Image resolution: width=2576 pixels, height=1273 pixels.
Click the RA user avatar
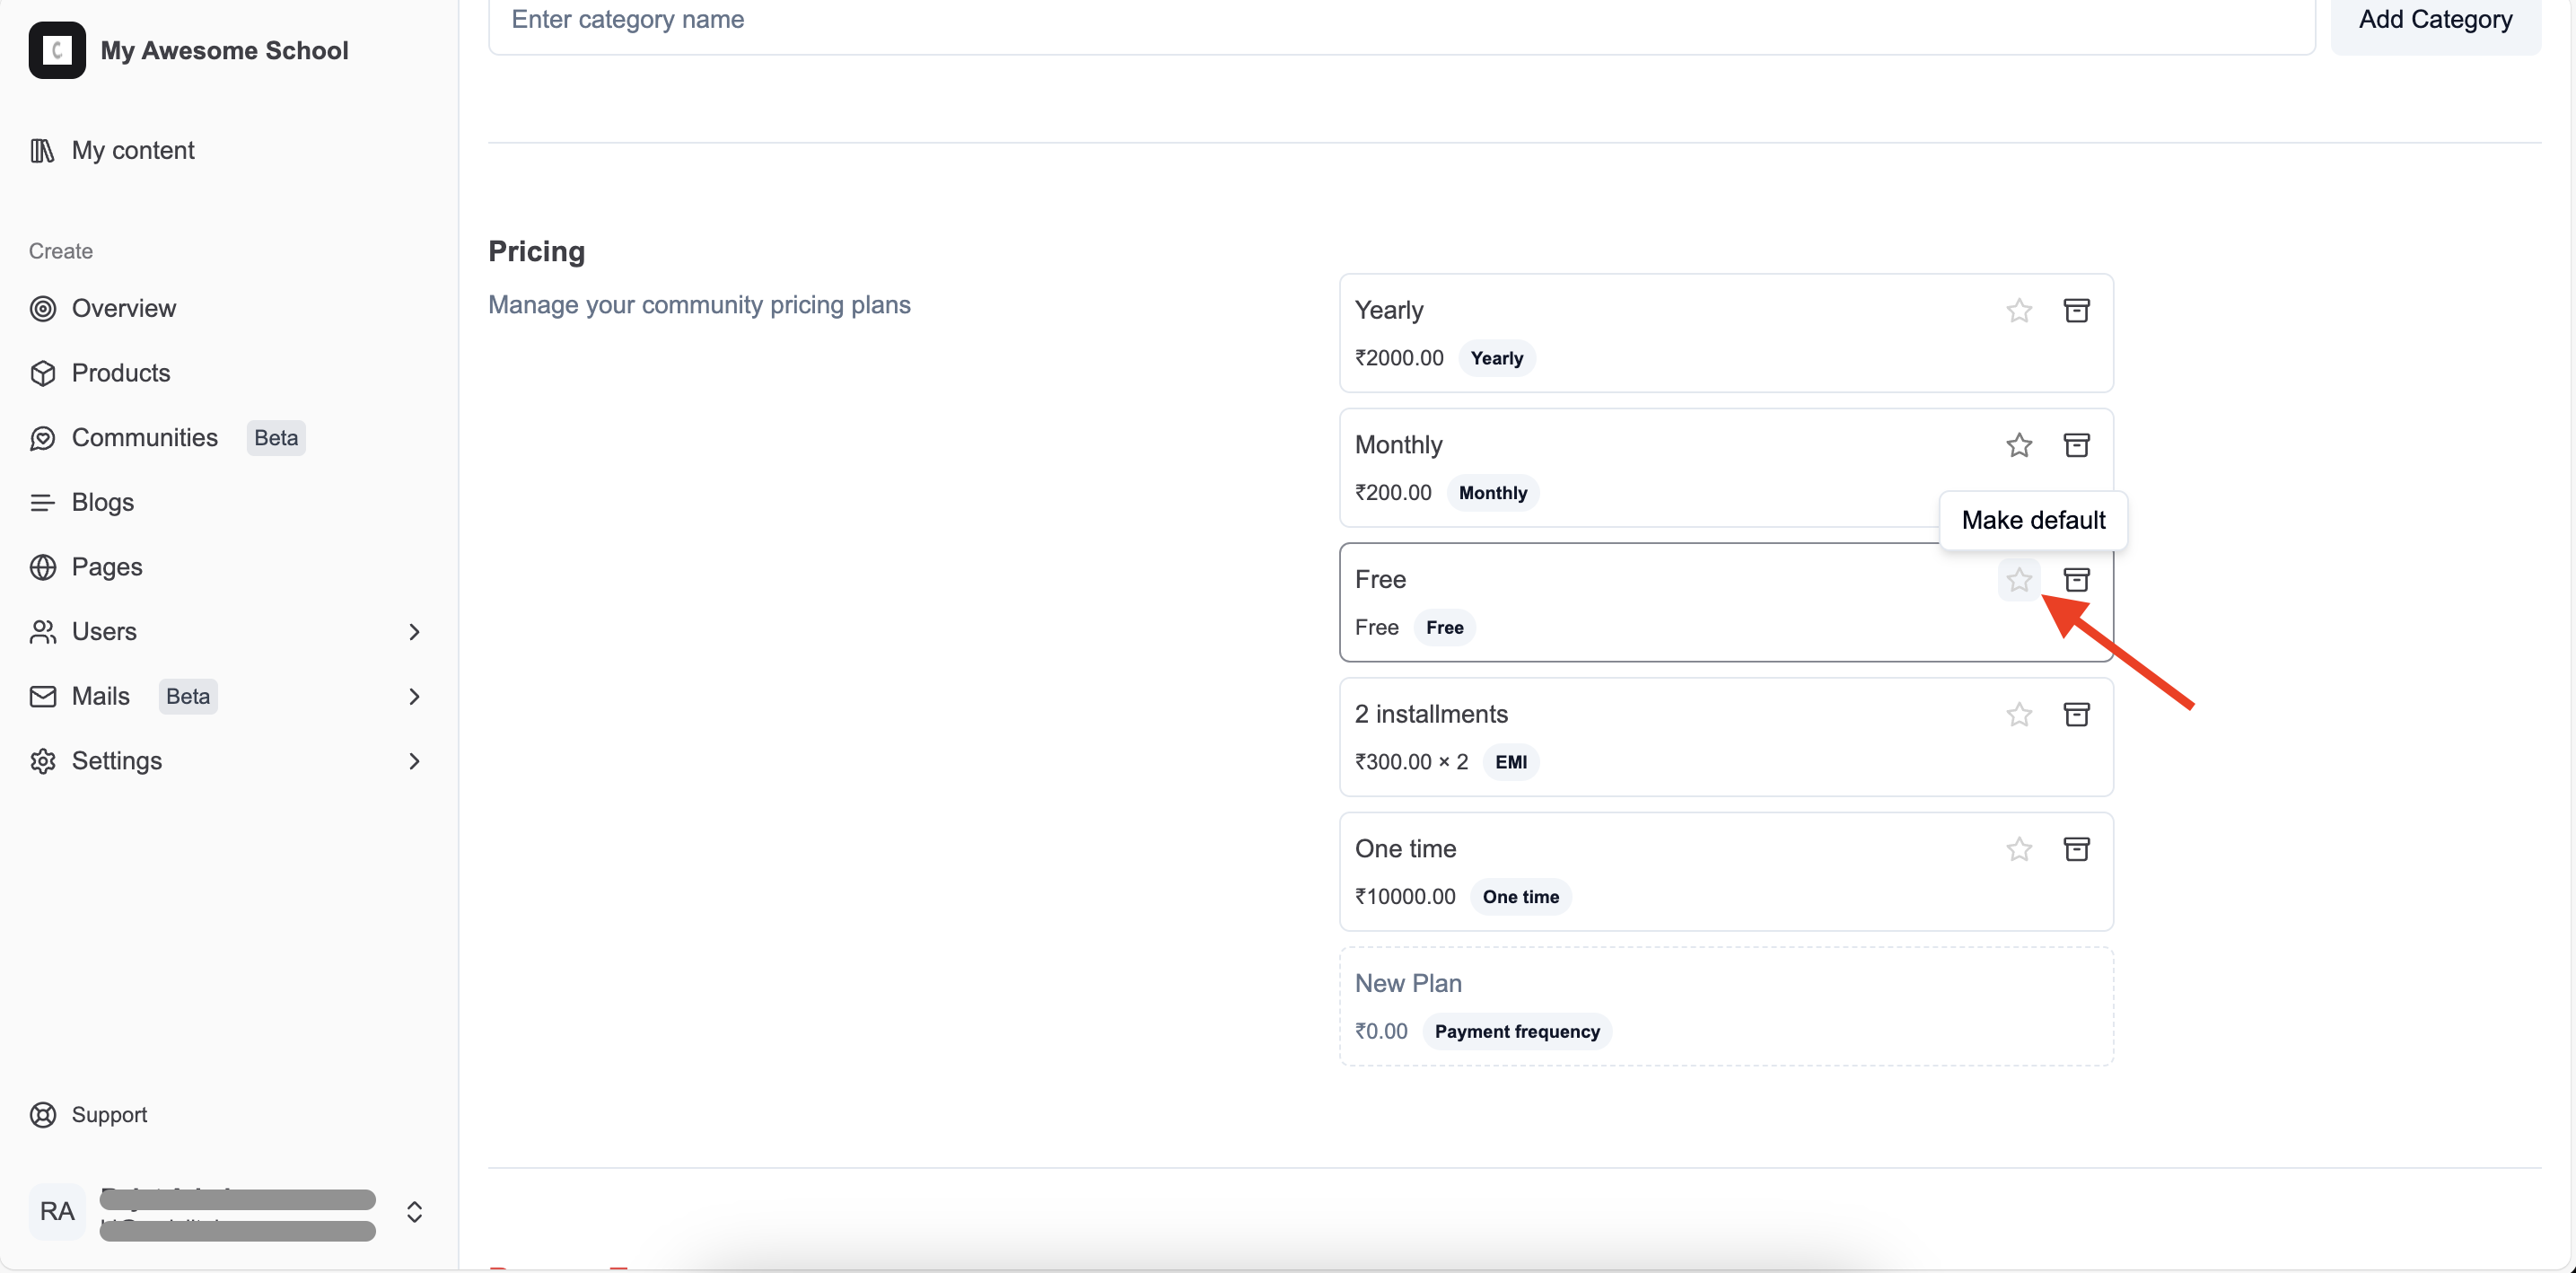[x=57, y=1212]
